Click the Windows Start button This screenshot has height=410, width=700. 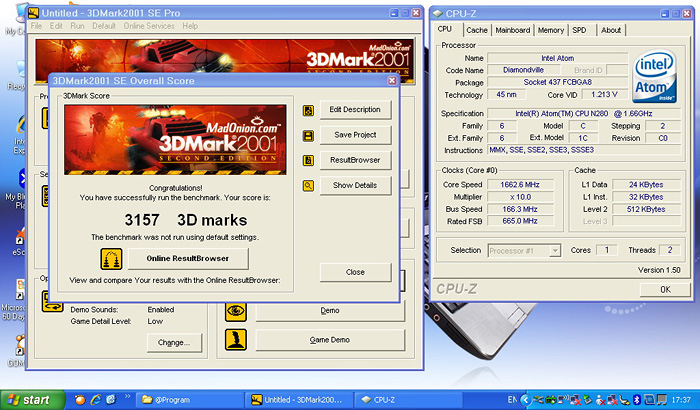(32, 400)
